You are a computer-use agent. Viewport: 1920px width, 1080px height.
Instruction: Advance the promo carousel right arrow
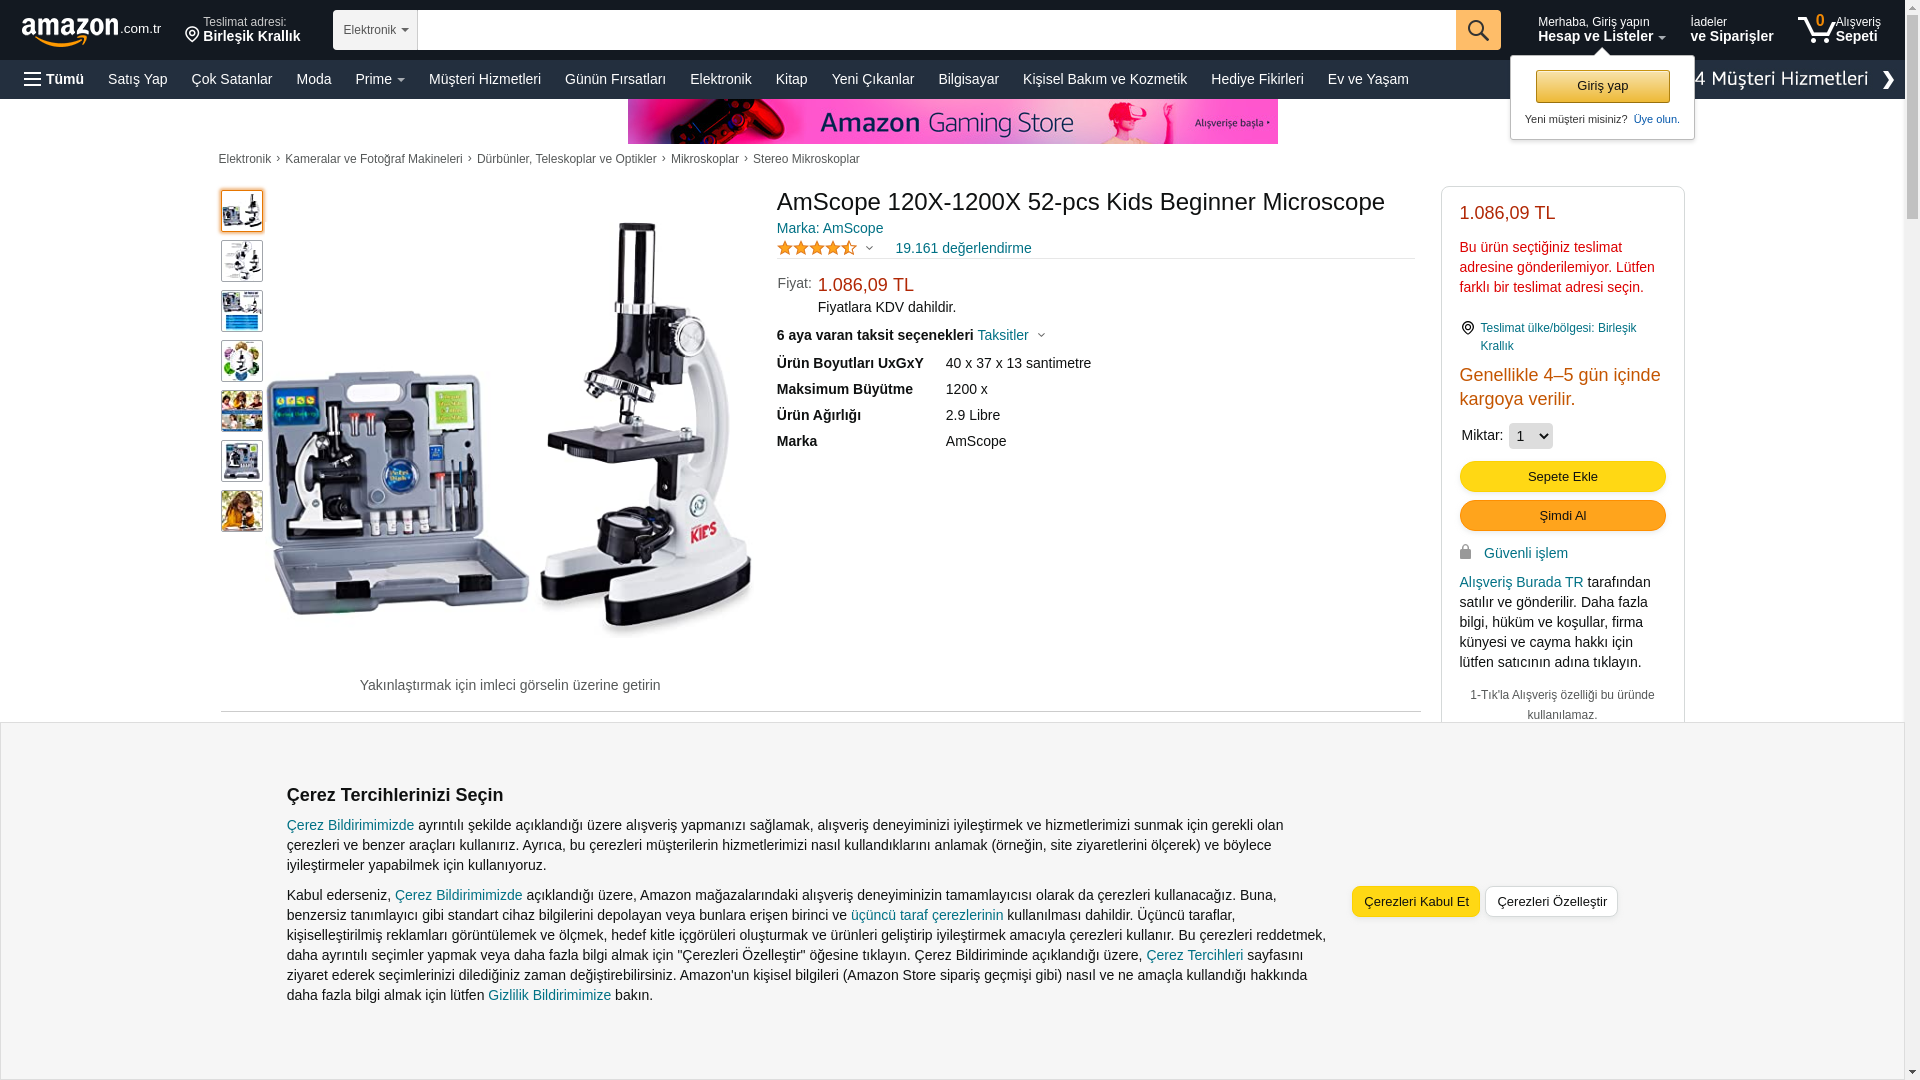click(1888, 80)
